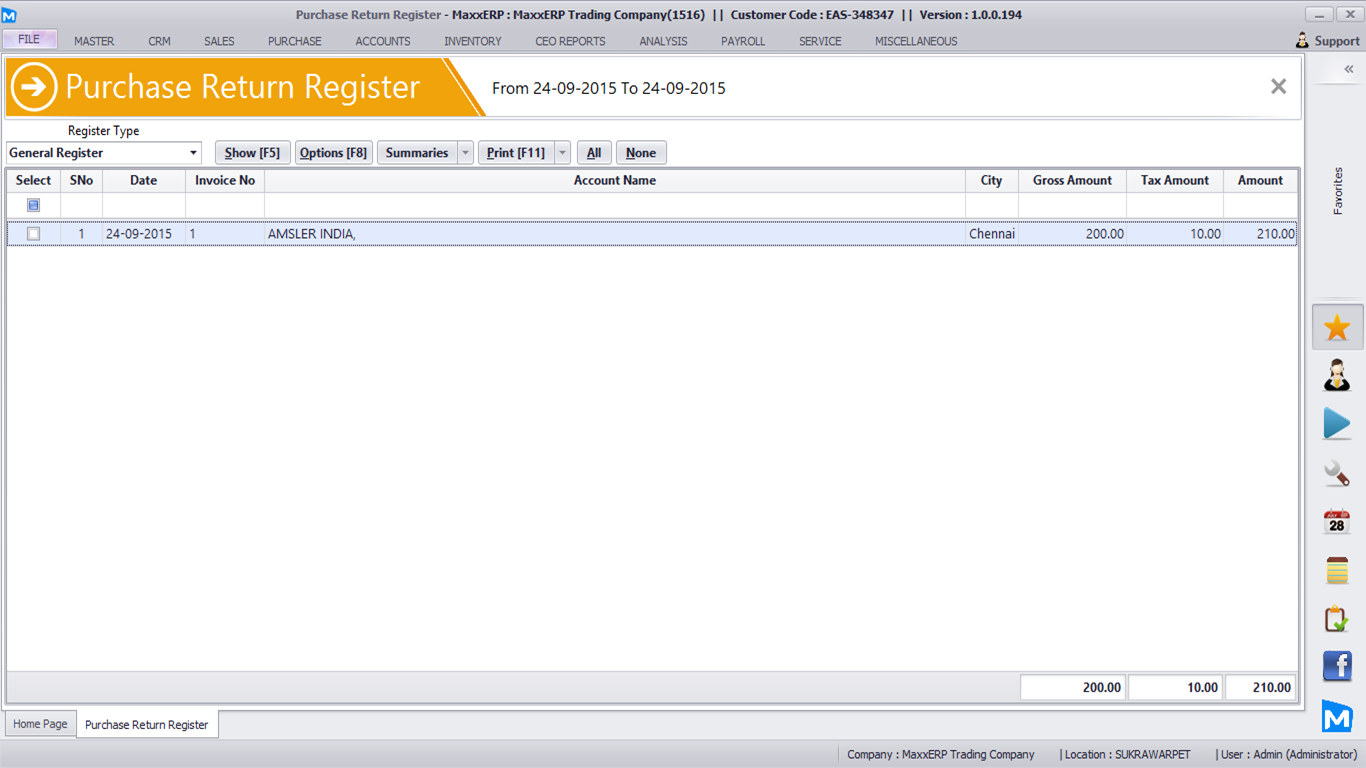This screenshot has height=768, width=1366.
Task: Open the calendar icon in sidebar
Action: click(x=1337, y=522)
